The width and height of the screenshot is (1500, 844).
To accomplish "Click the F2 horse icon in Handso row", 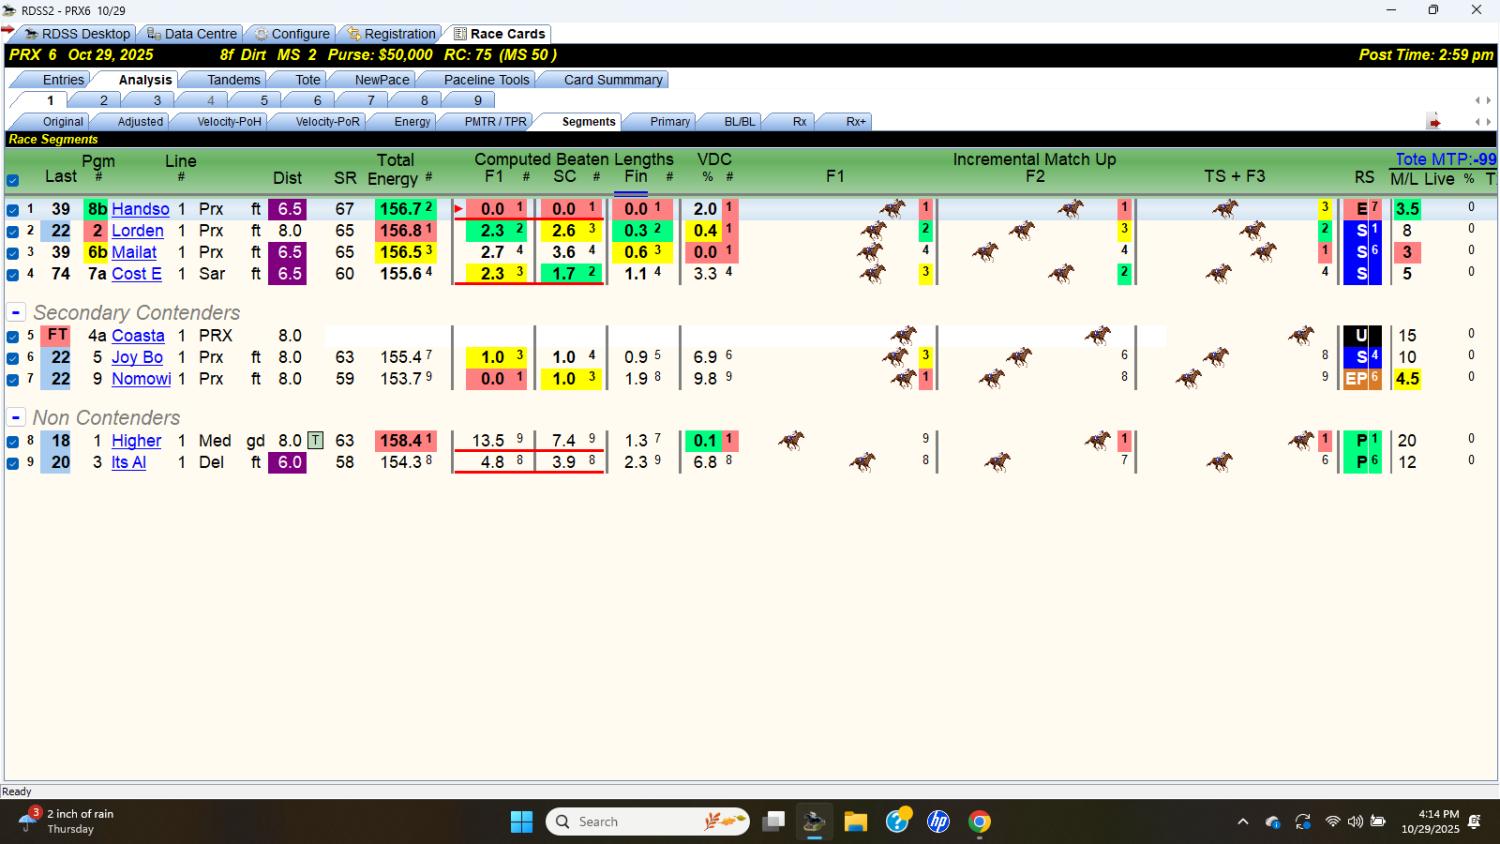I will point(1071,208).
